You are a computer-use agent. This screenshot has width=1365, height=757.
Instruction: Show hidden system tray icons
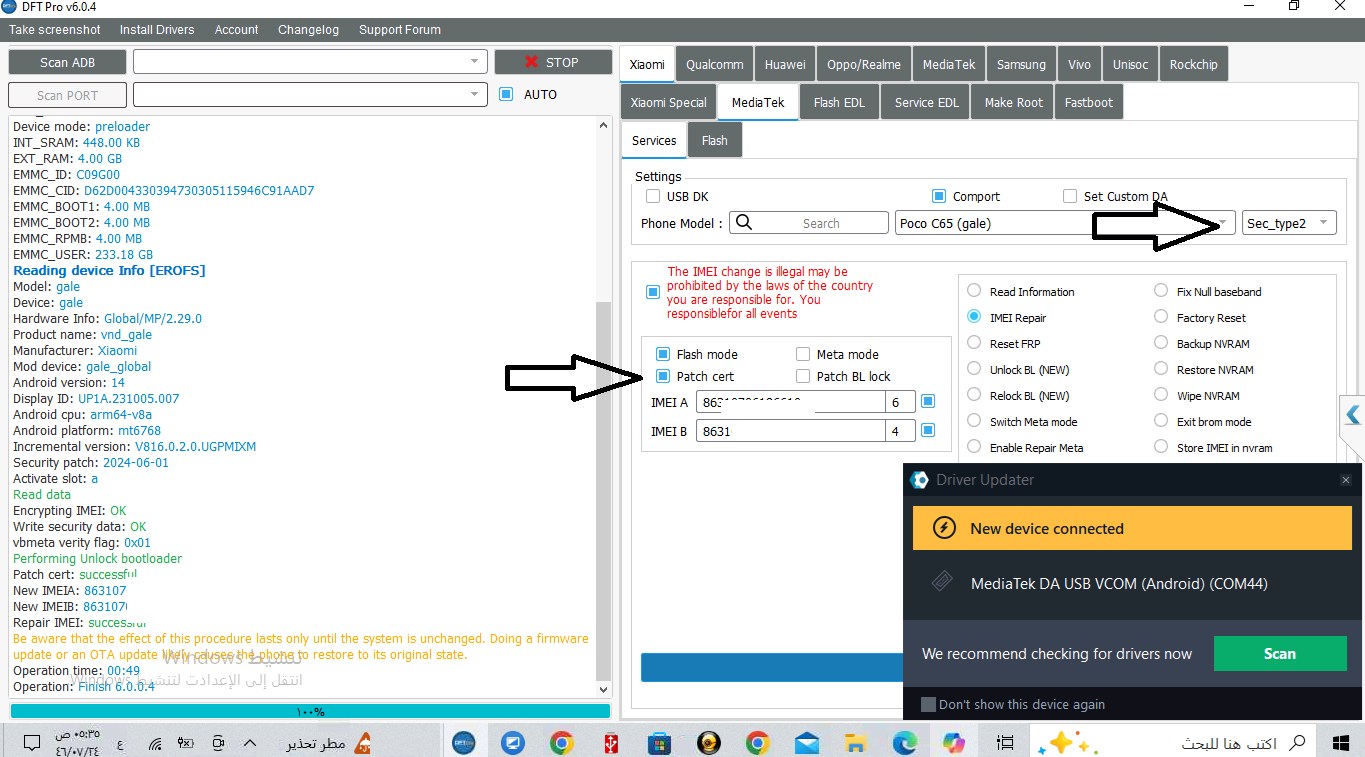pos(250,743)
